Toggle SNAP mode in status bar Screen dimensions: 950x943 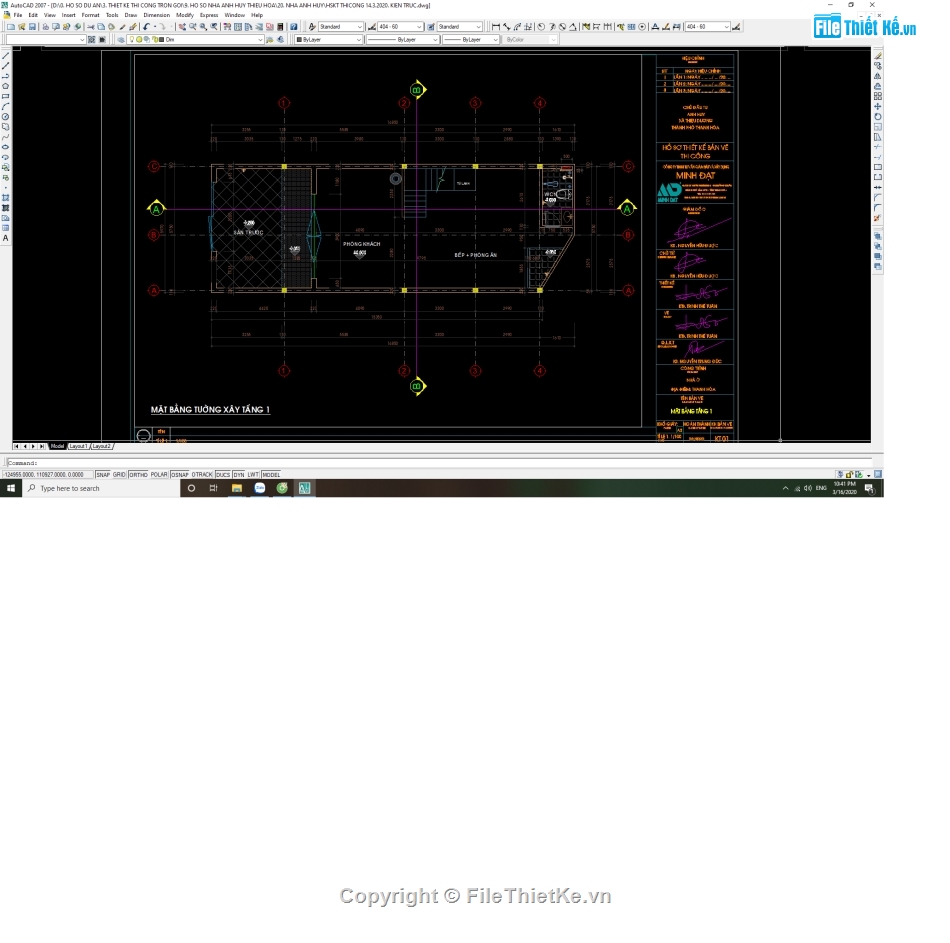[103, 475]
